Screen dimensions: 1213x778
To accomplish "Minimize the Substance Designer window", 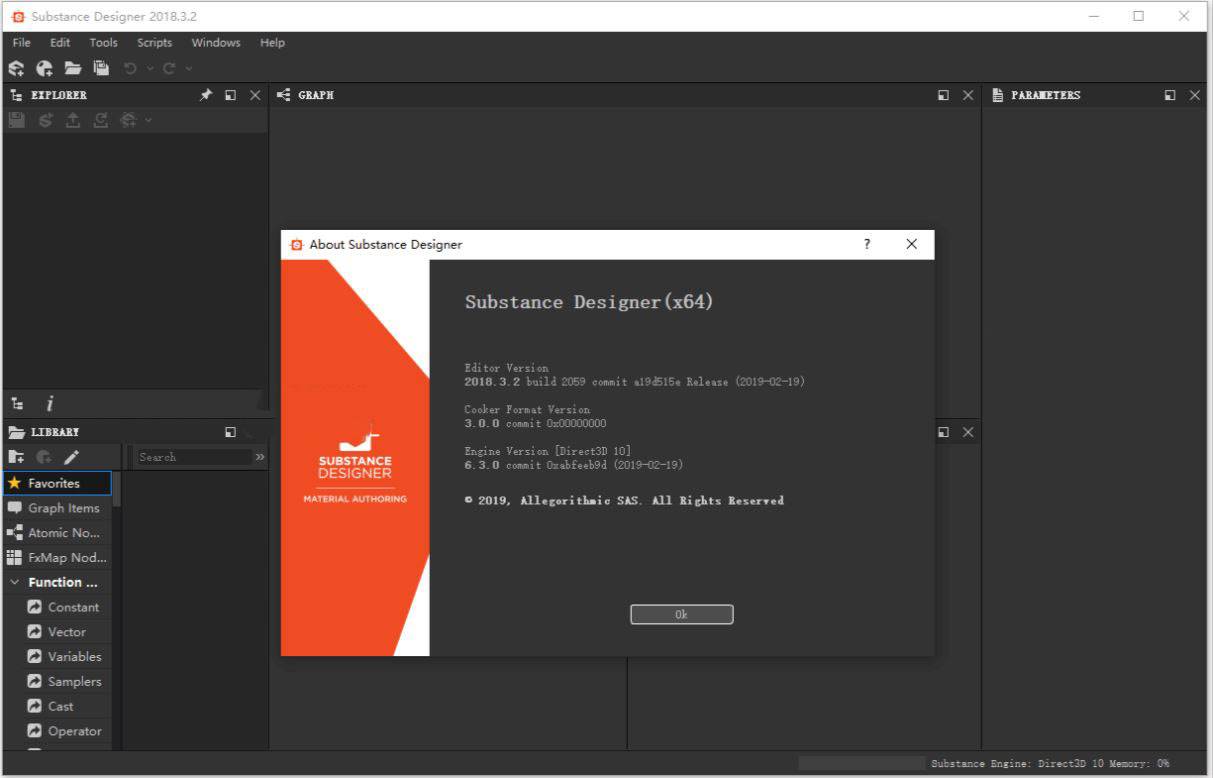I will [x=1093, y=16].
